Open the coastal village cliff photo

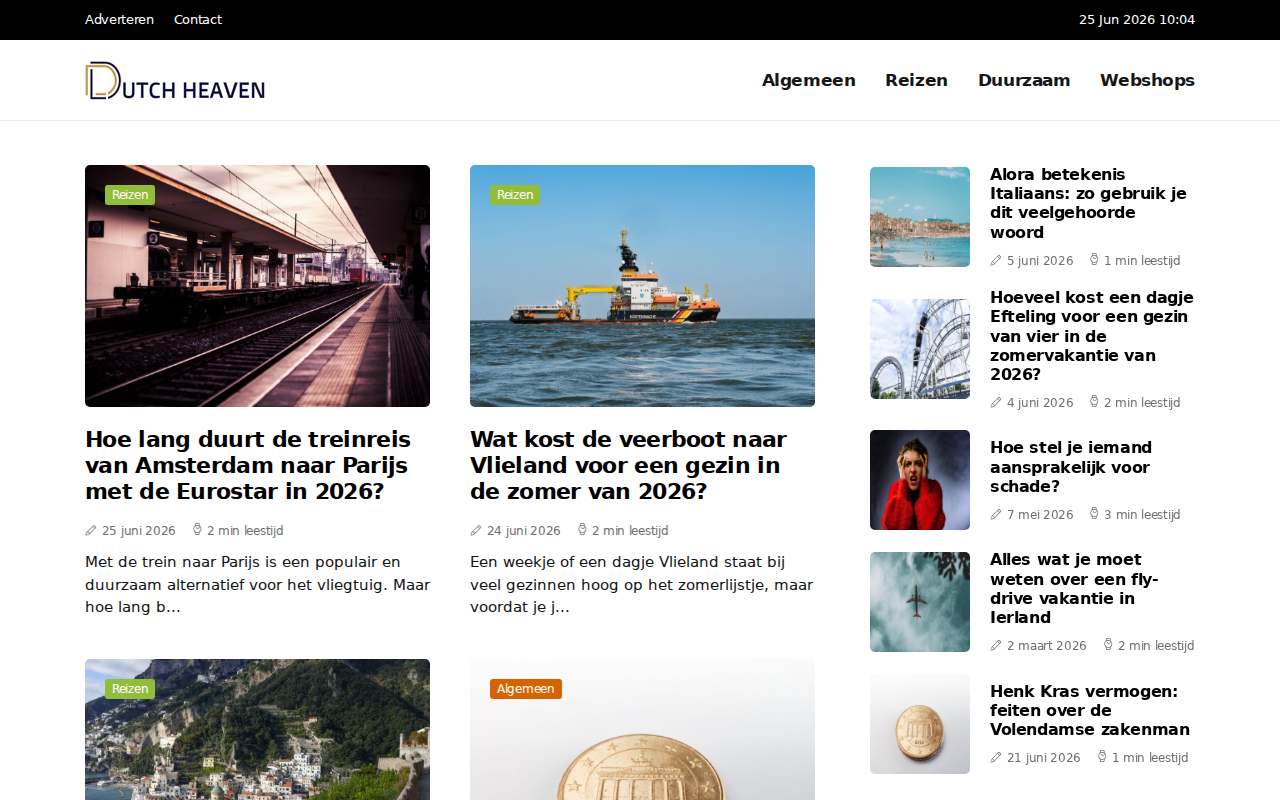point(257,730)
